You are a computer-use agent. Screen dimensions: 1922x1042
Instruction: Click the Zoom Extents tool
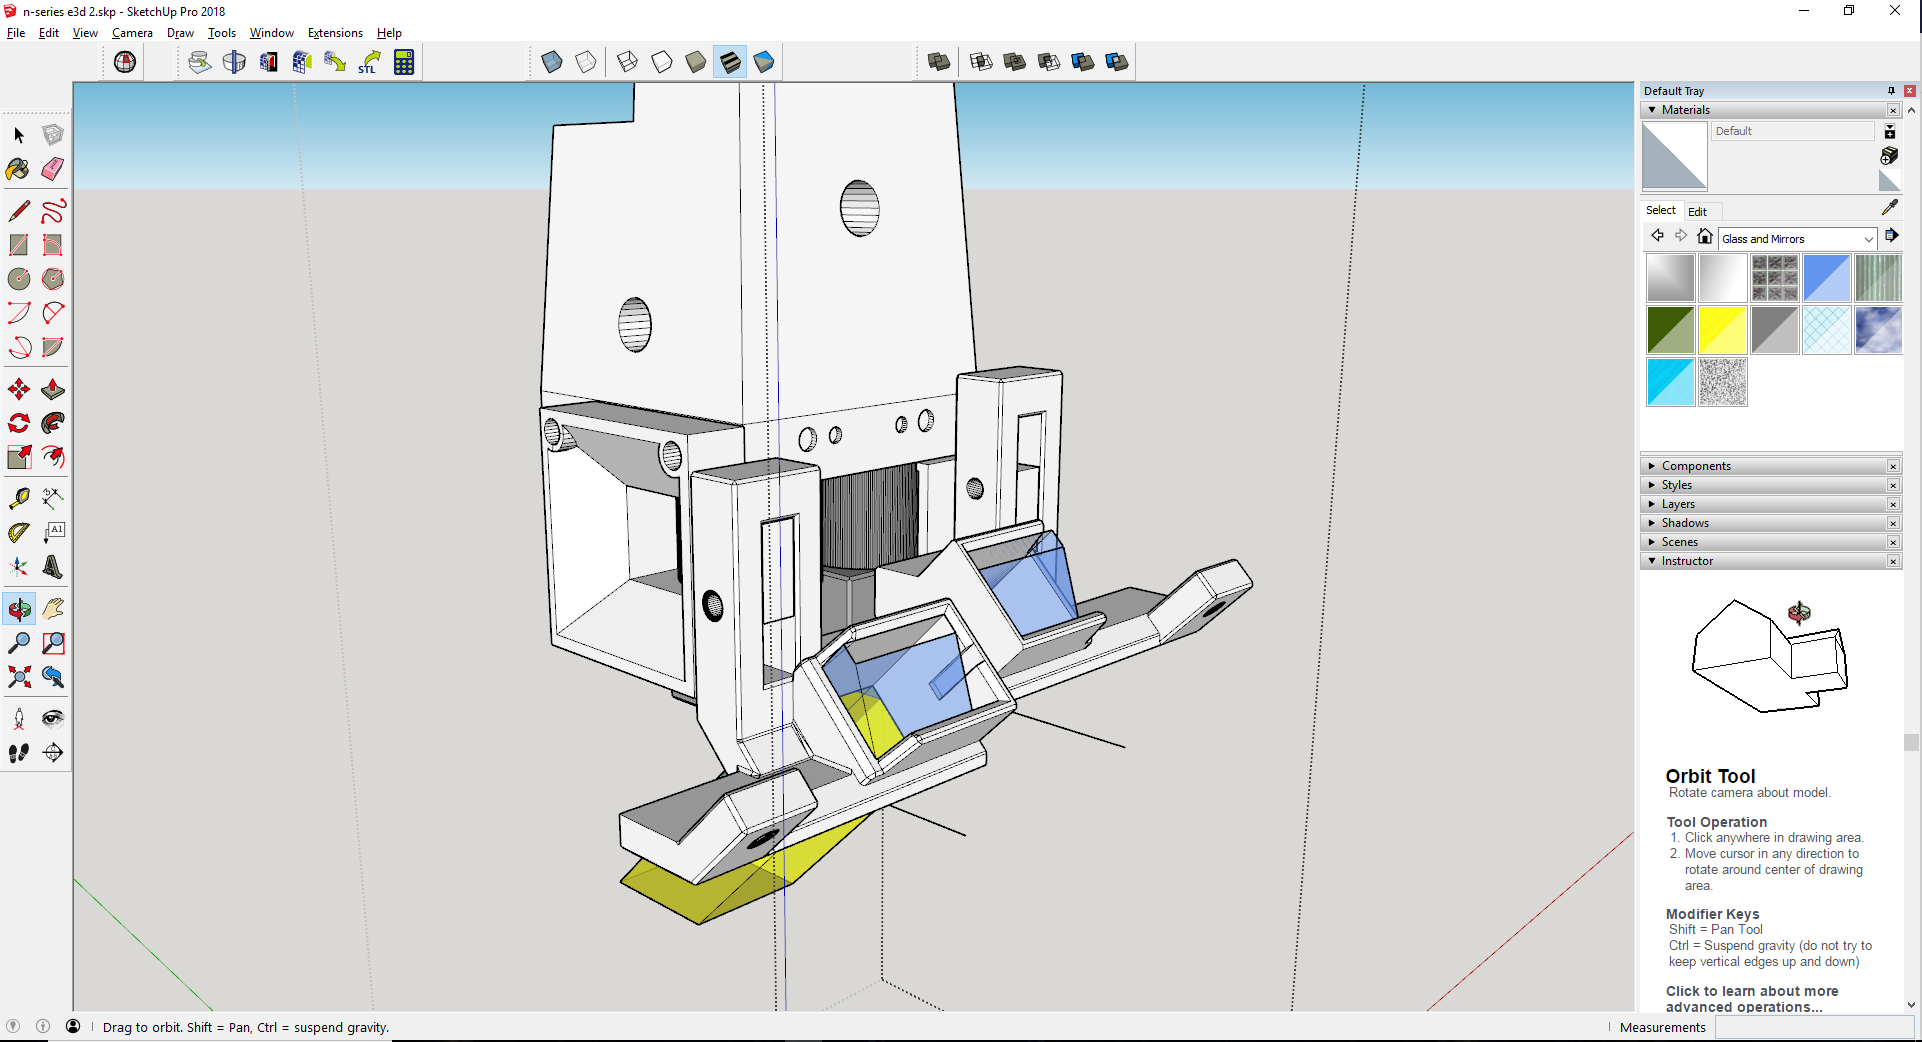[19, 677]
